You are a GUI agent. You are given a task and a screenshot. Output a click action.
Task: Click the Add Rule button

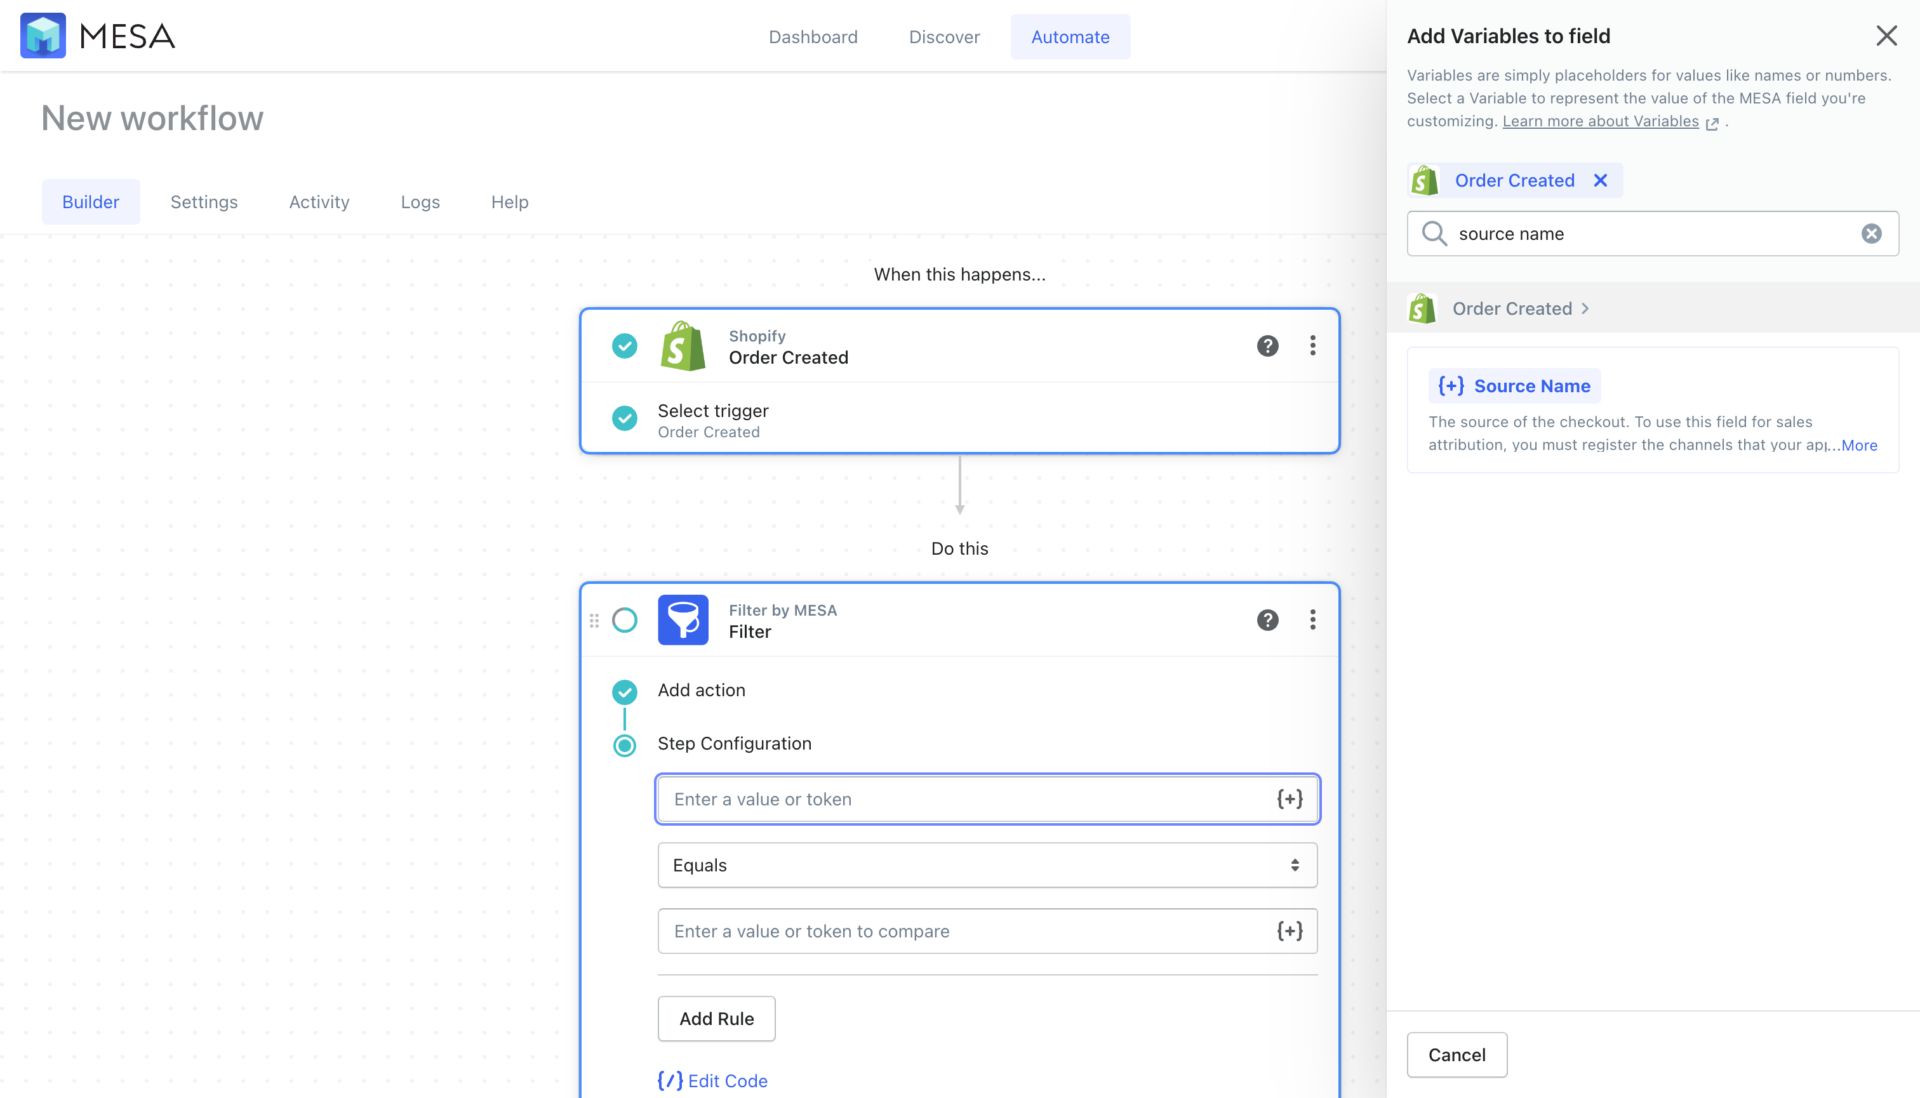pyautogui.click(x=716, y=1018)
